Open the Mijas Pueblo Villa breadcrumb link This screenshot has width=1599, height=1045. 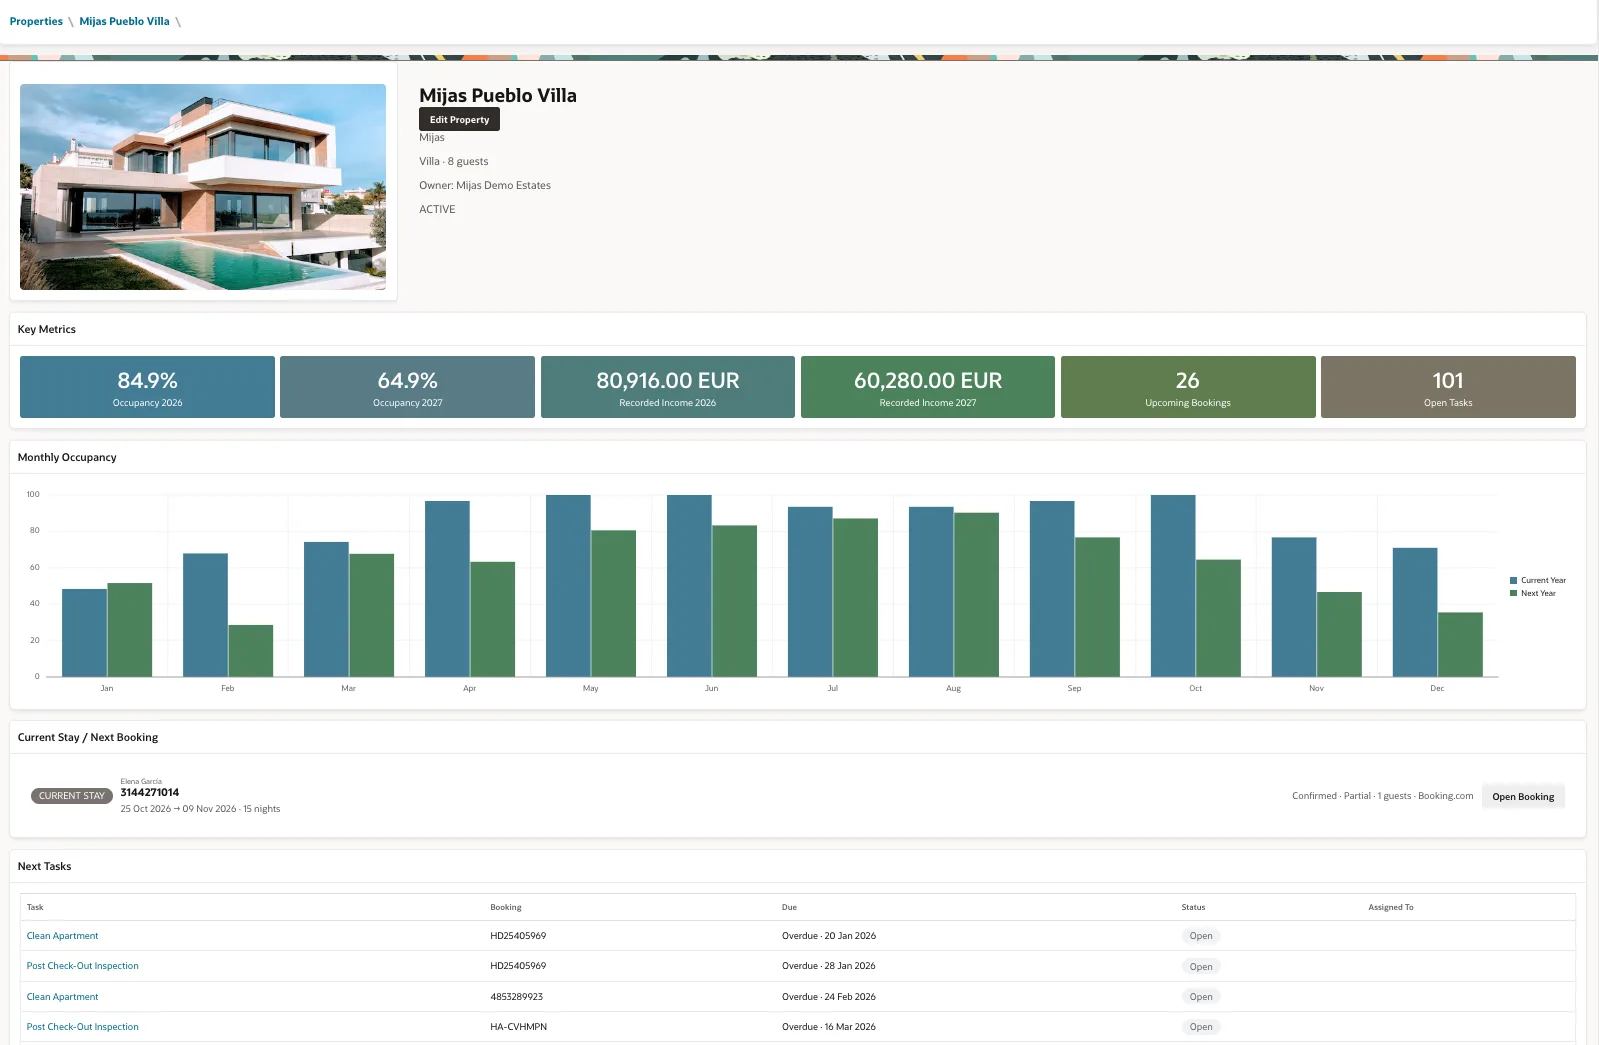point(124,21)
